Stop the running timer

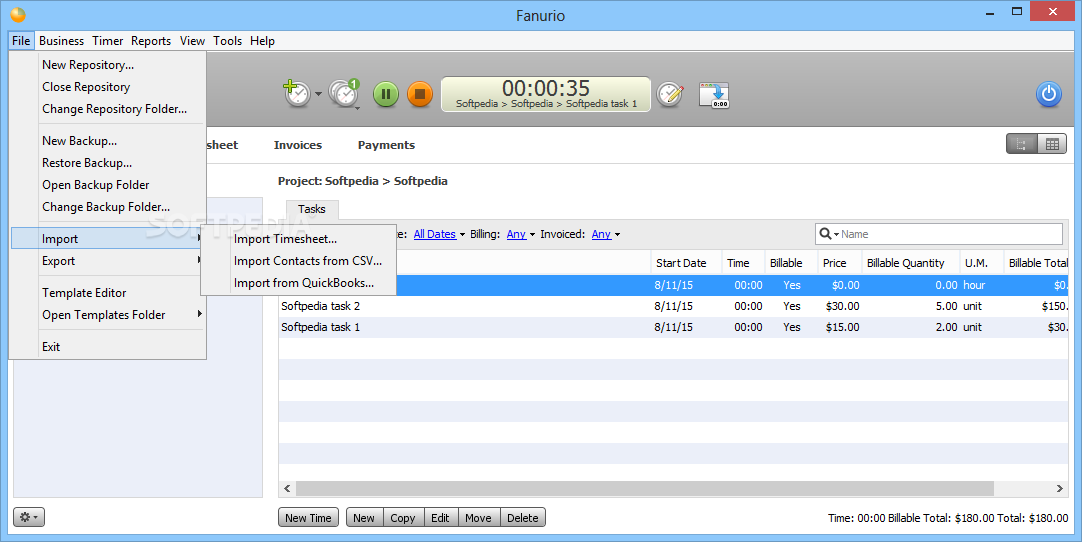point(420,94)
